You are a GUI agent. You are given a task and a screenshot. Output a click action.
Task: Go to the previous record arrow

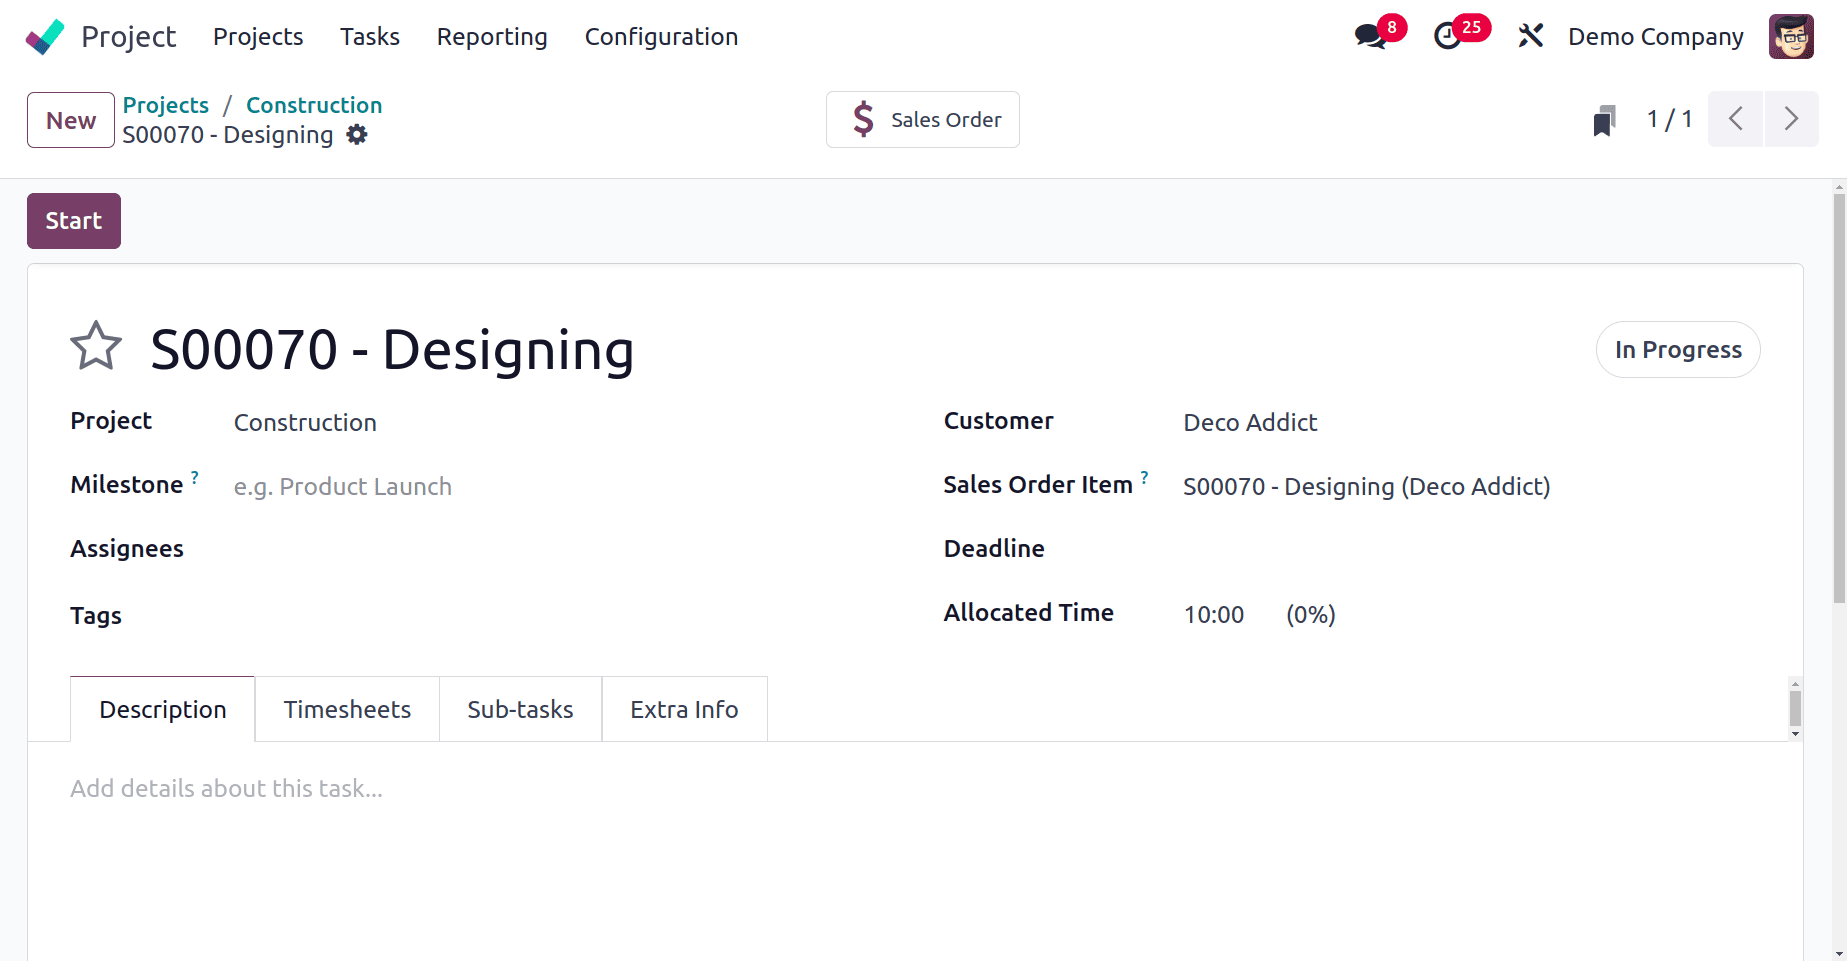click(1736, 120)
